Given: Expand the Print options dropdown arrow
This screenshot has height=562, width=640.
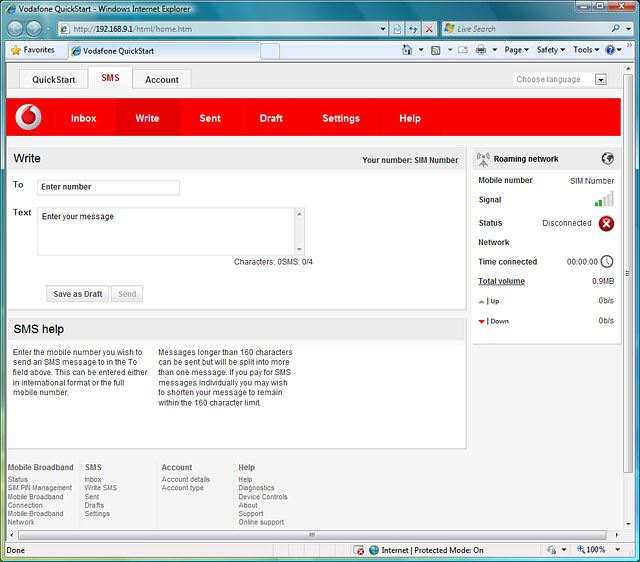Looking at the screenshot, I should point(494,50).
